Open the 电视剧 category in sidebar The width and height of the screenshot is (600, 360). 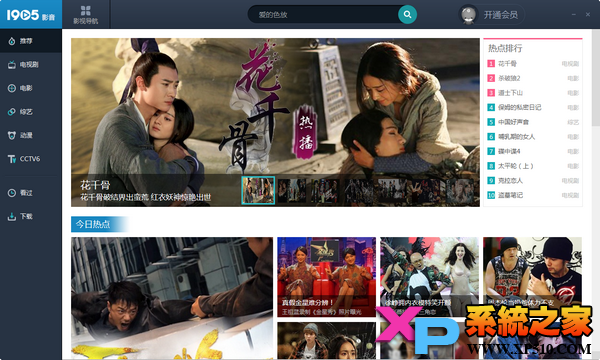click(31, 65)
